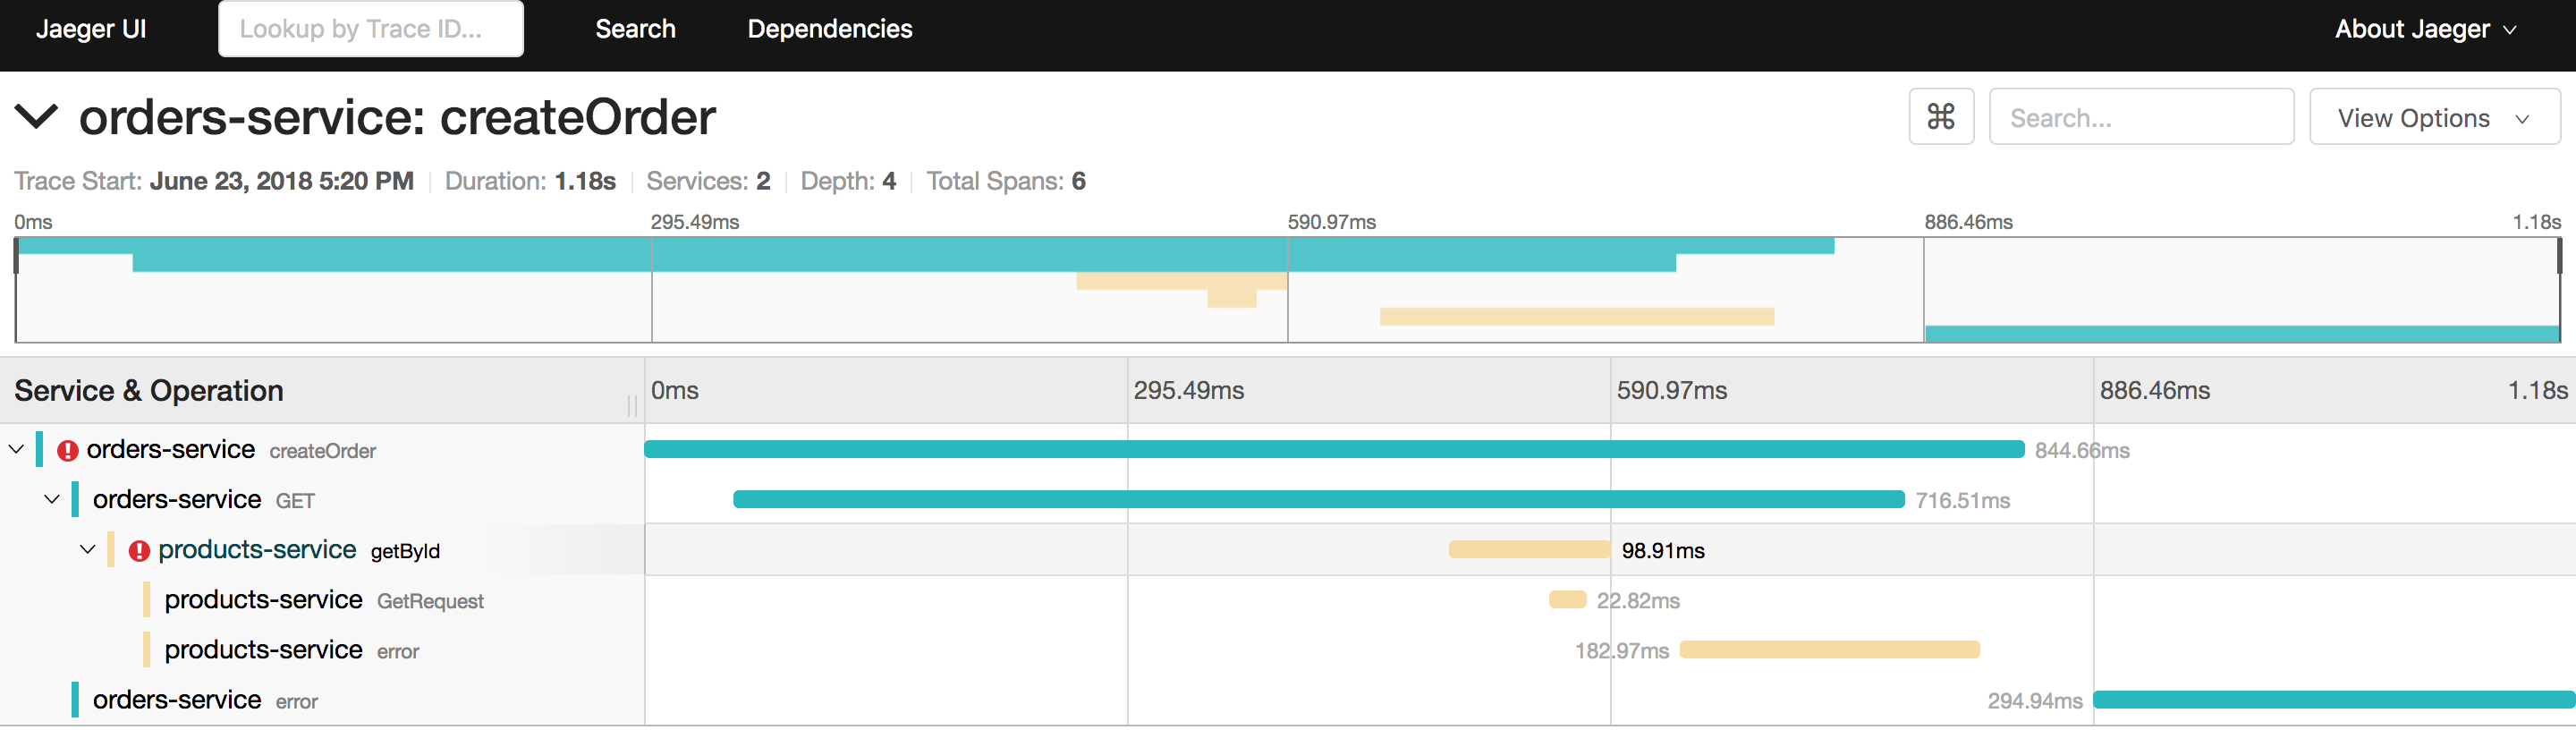The width and height of the screenshot is (2576, 730).
Task: Collapse orders-service createOrder span children
Action: pyautogui.click(x=16, y=450)
